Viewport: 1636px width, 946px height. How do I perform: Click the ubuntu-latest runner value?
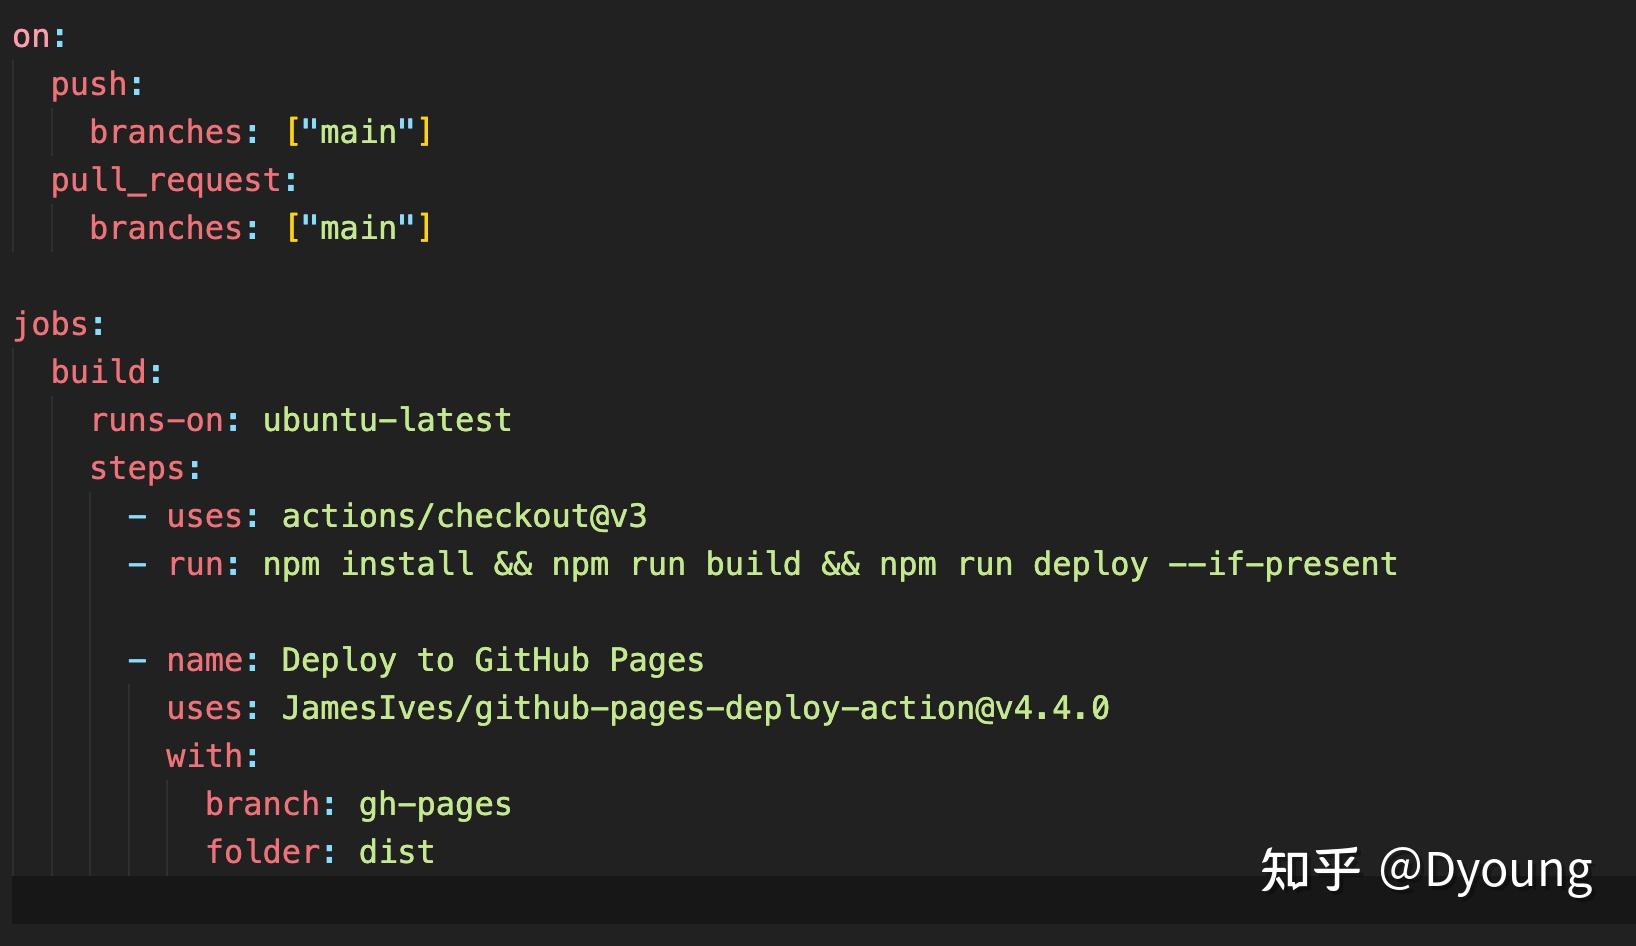tap(386, 419)
